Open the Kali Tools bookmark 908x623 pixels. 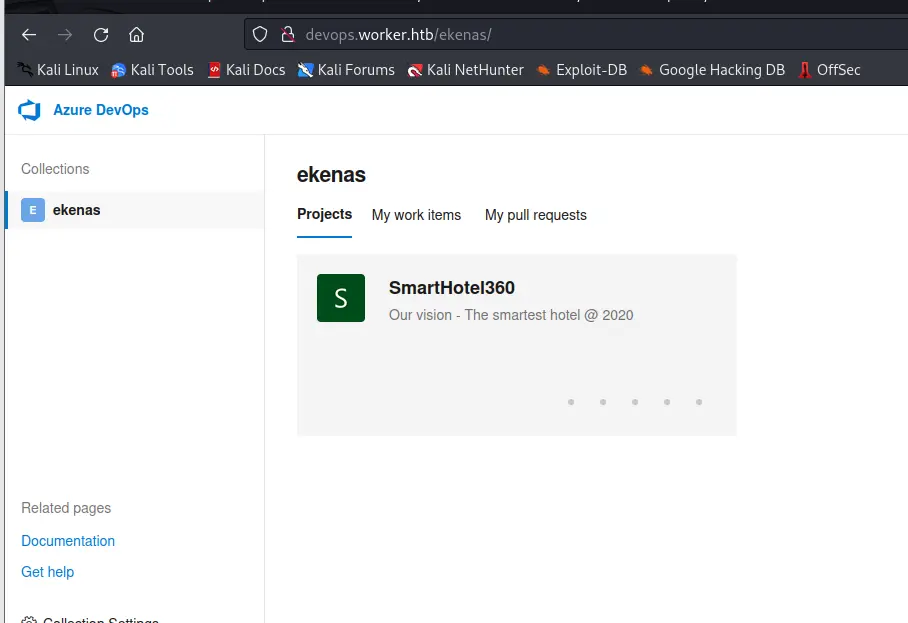pos(152,70)
